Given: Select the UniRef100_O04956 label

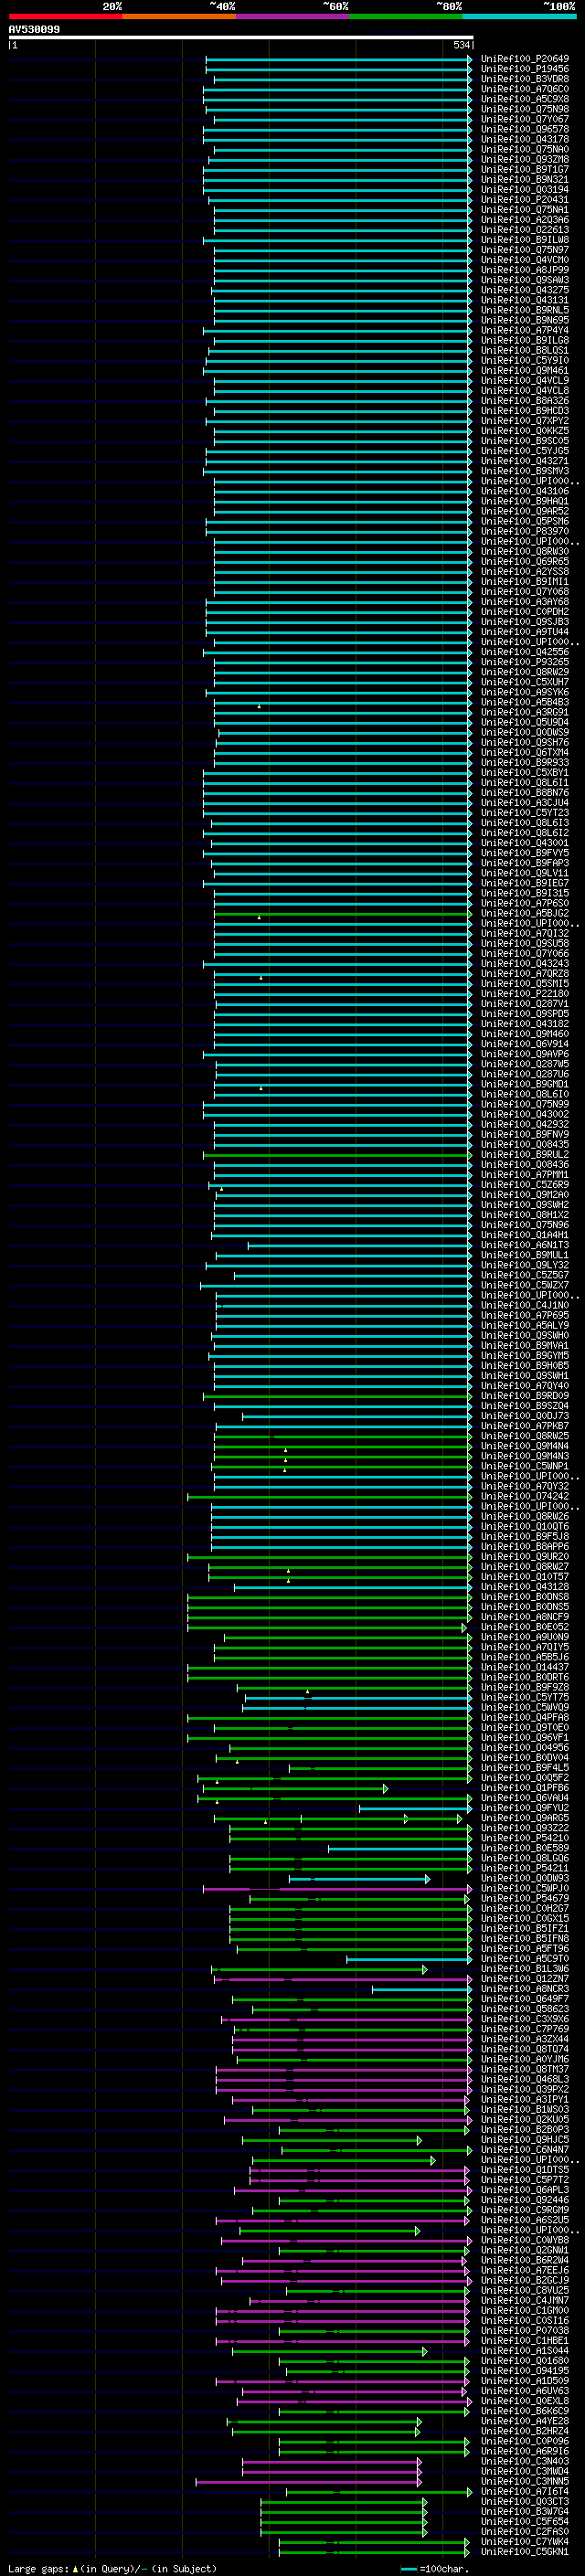Looking at the screenshot, I should (x=525, y=1748).
